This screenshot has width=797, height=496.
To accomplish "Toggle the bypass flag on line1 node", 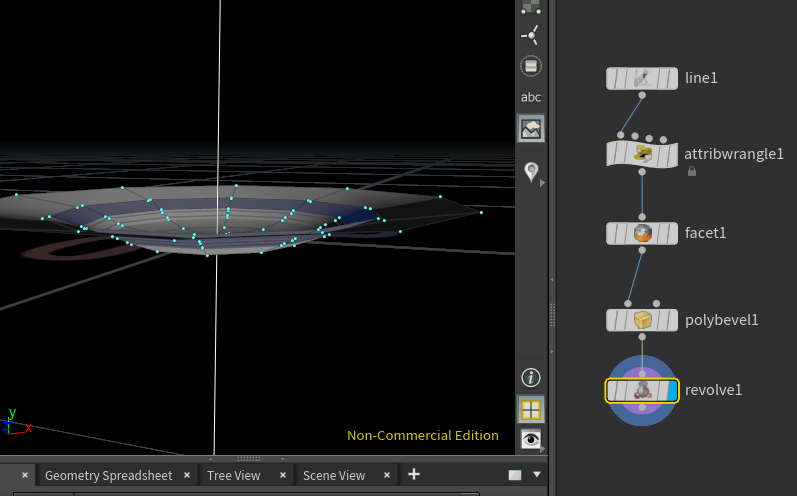I will click(x=612, y=78).
